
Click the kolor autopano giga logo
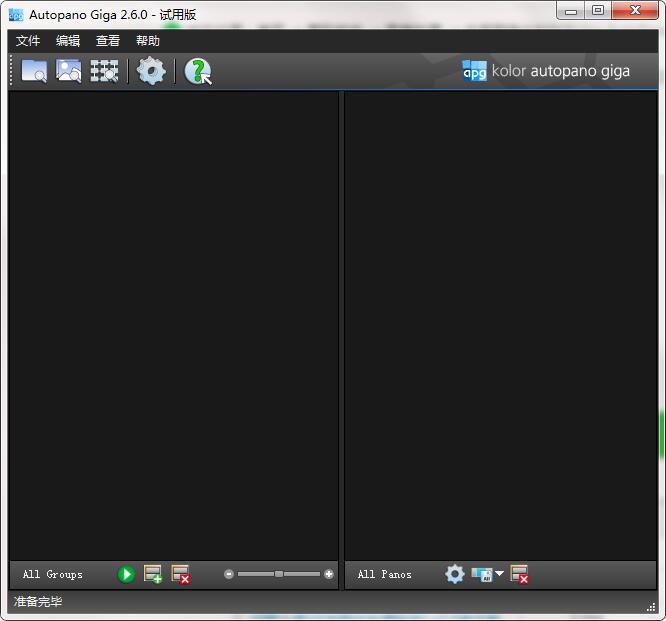(x=546, y=71)
